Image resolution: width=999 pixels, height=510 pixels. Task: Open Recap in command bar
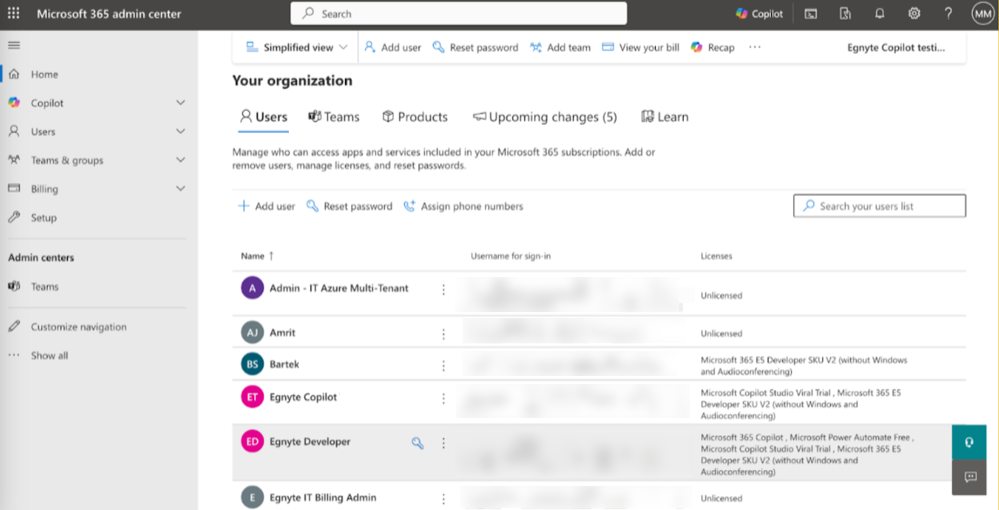[x=713, y=47]
